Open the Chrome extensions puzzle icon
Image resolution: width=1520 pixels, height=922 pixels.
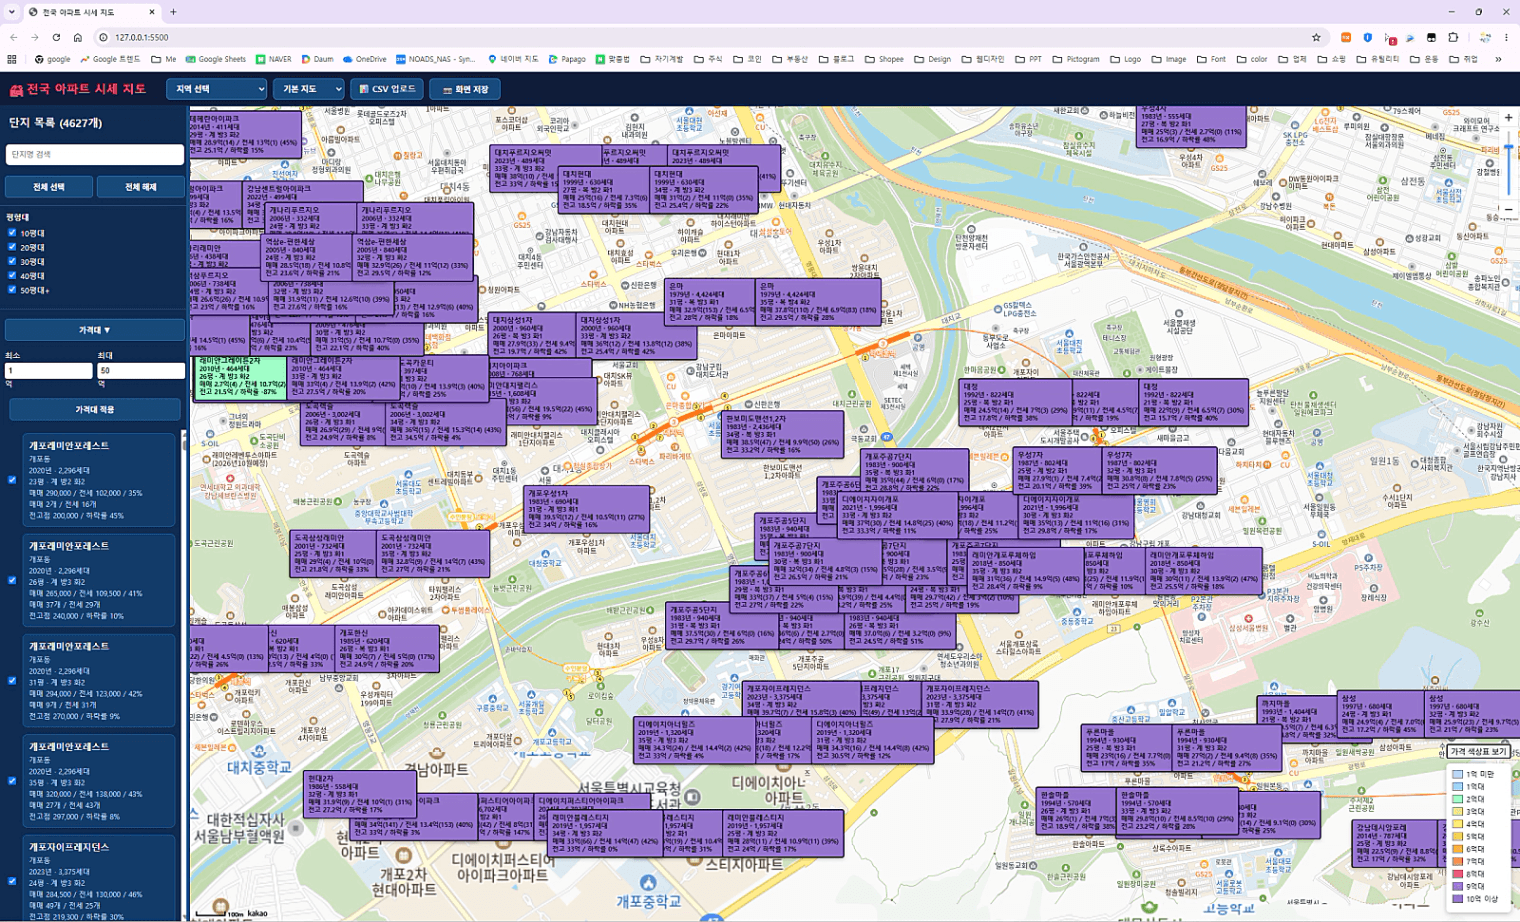(1453, 37)
